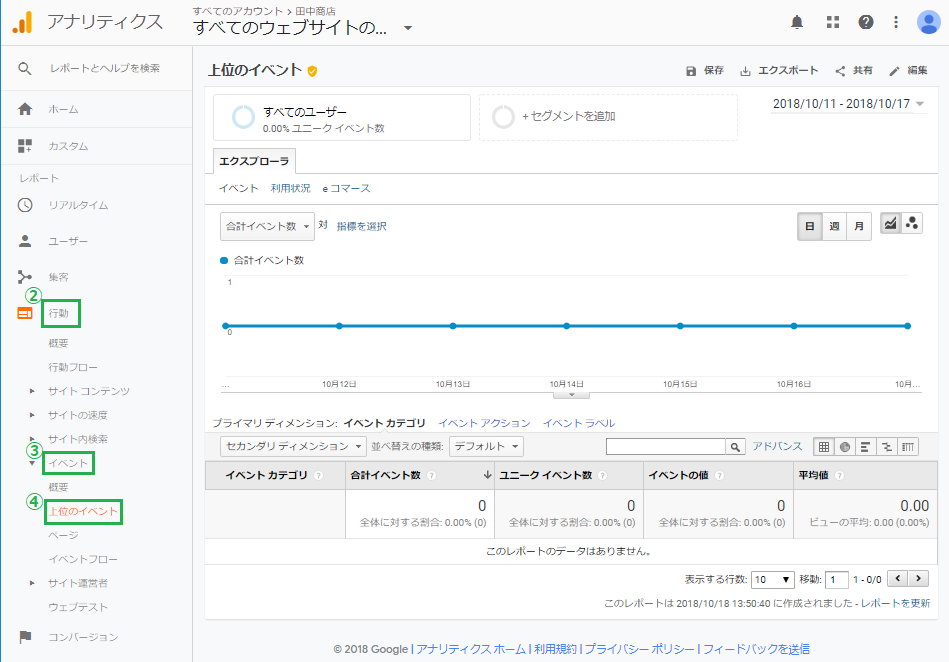Select the イベント metric group

[238, 188]
